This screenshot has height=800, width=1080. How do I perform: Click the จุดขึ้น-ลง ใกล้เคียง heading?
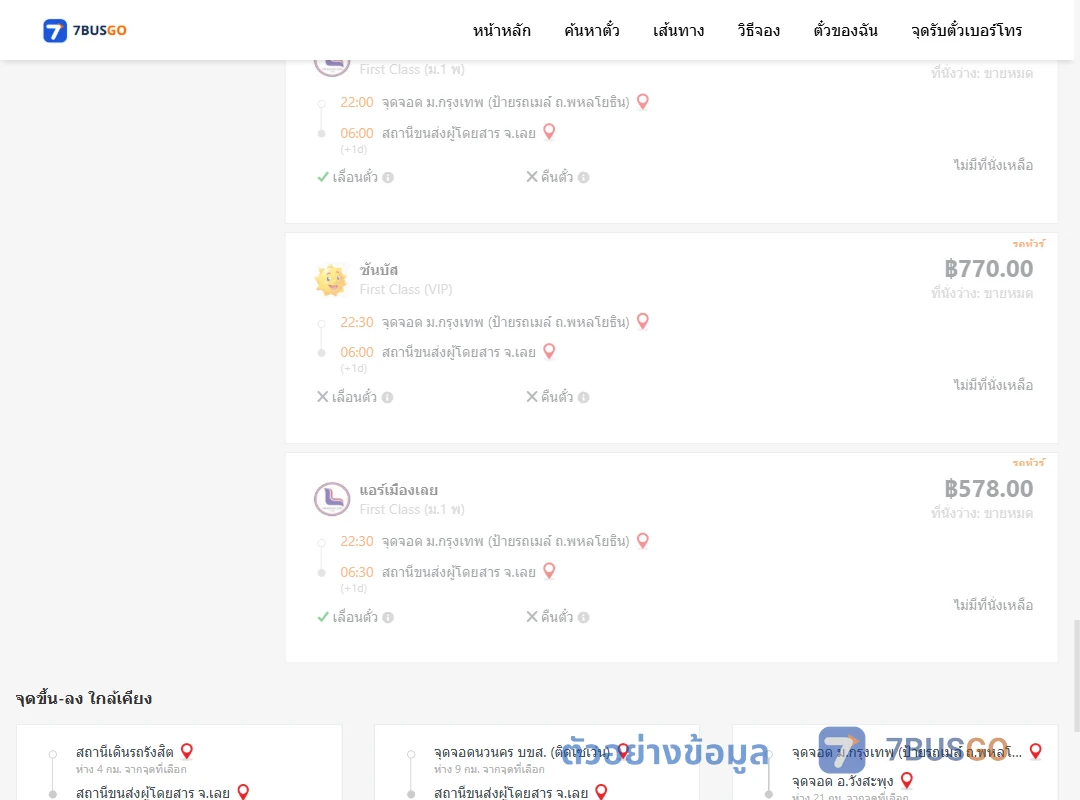[x=83, y=698]
